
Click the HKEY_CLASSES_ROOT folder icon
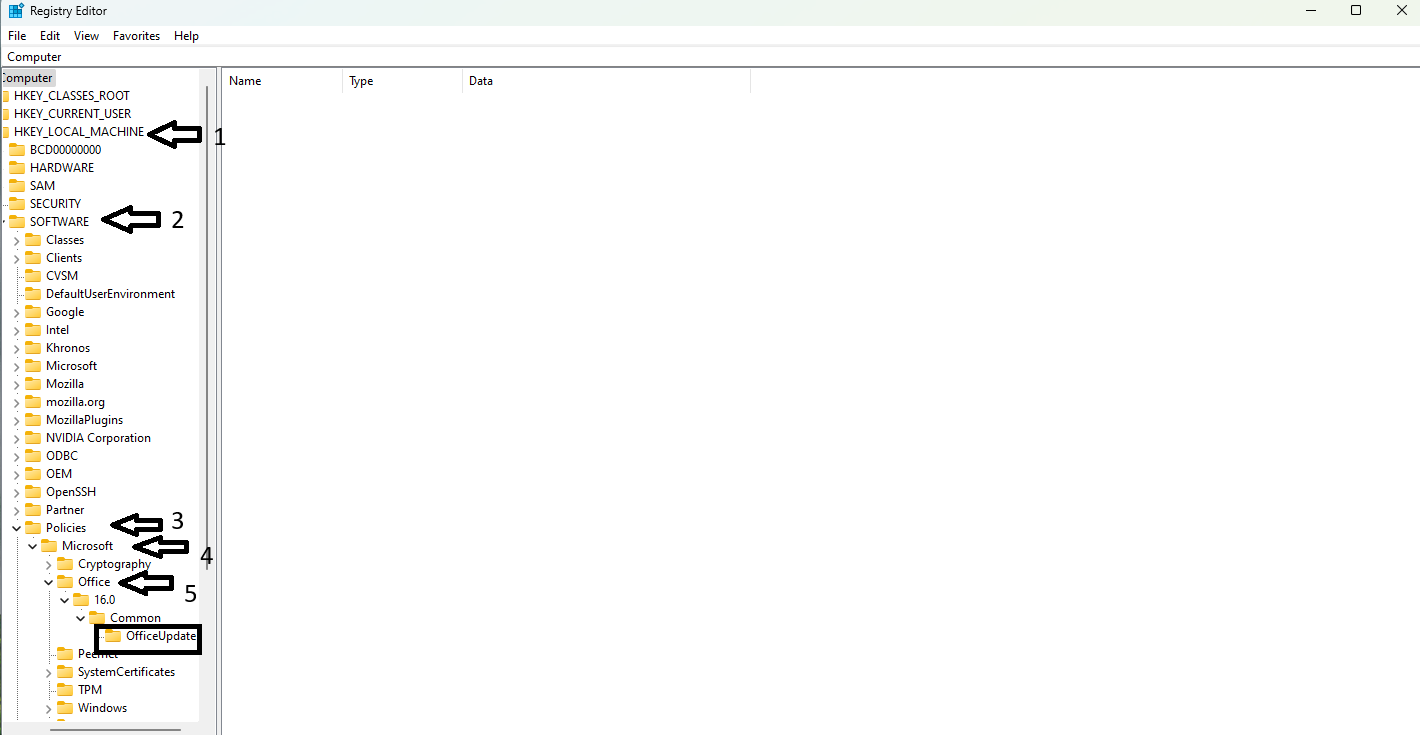[5, 96]
